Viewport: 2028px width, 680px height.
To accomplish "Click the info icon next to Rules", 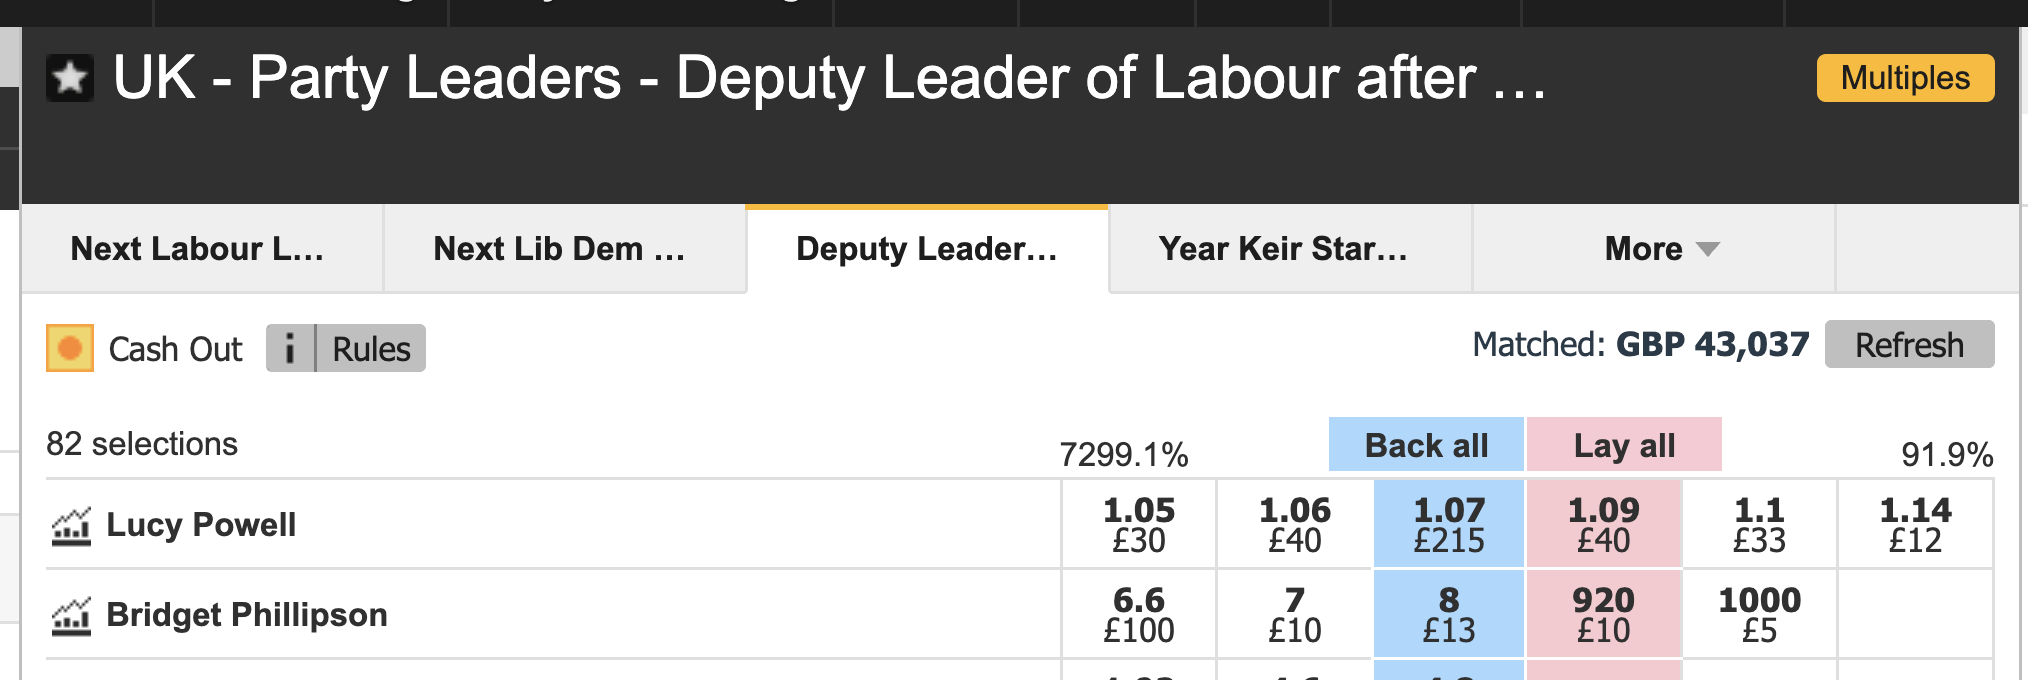I will [x=290, y=348].
